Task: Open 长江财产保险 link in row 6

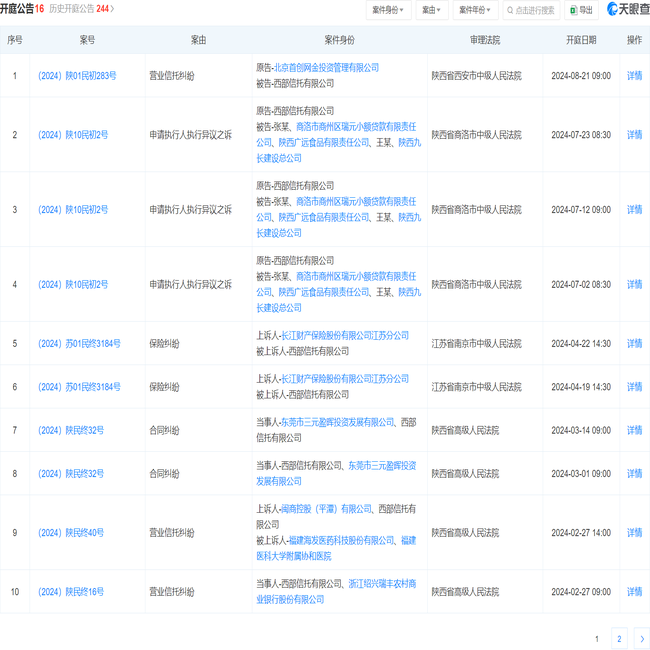Action: coord(345,378)
